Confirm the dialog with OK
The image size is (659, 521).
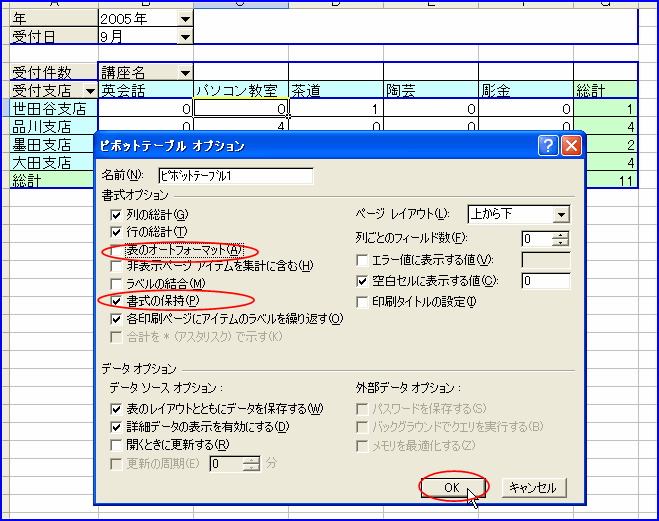point(453,487)
